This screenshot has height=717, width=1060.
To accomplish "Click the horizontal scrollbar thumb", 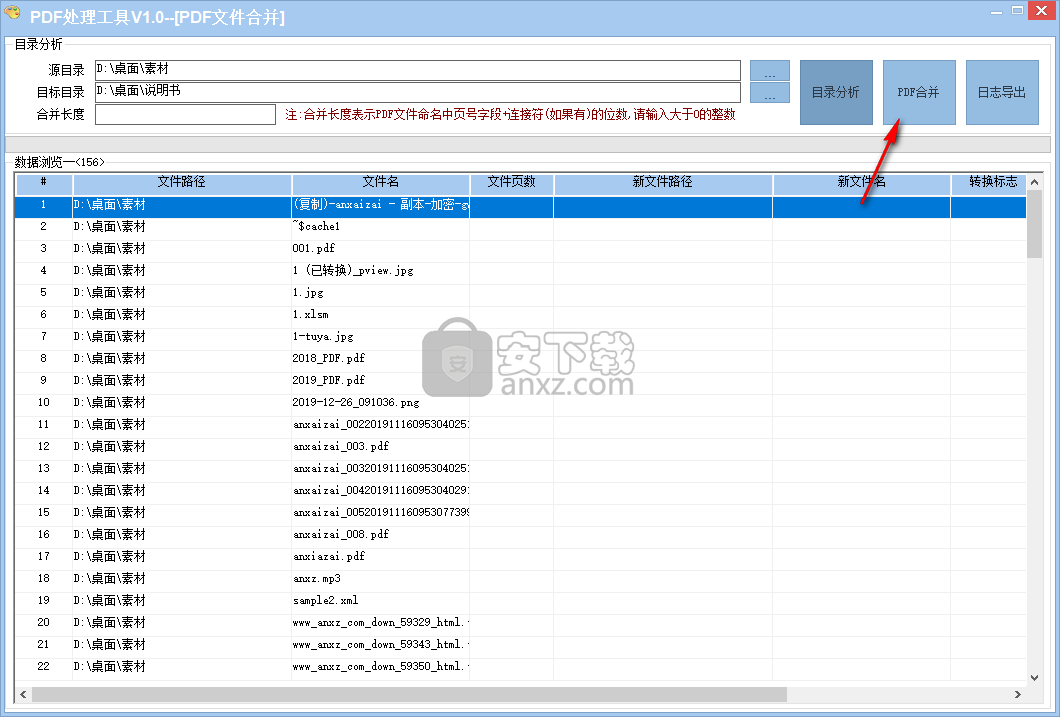I will click(410, 694).
